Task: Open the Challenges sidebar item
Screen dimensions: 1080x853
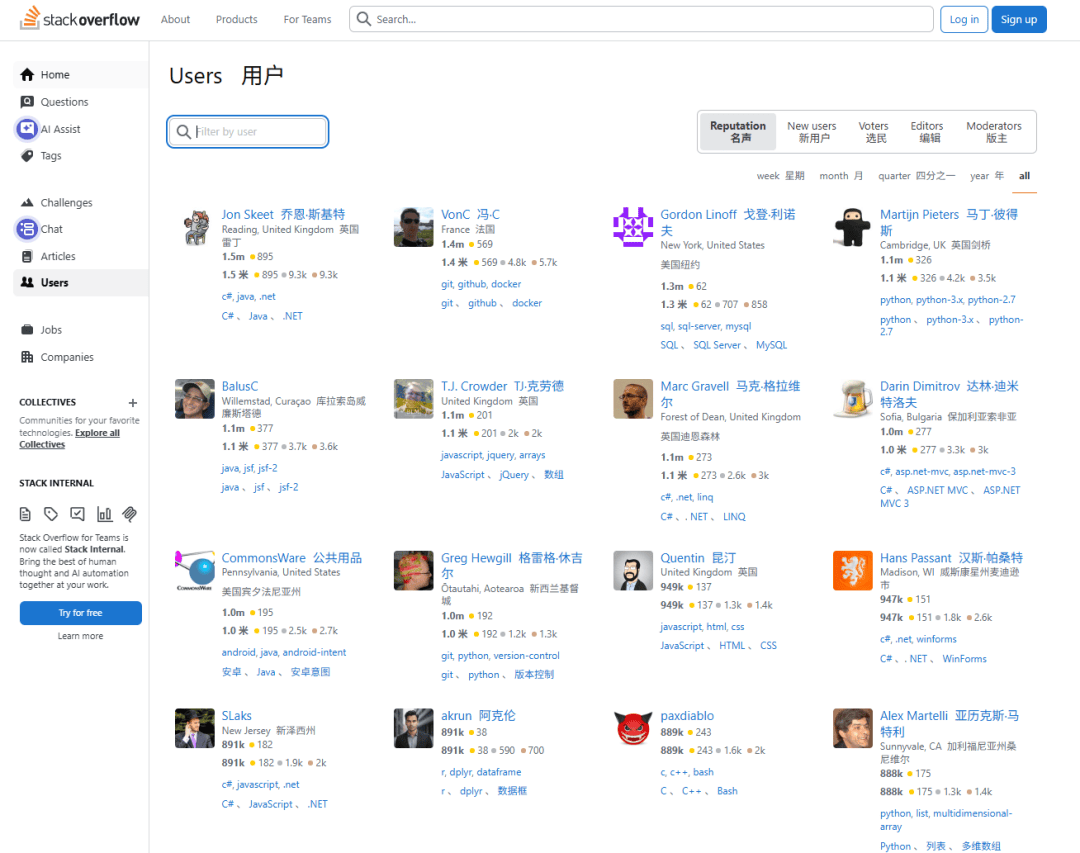Action: (66, 203)
